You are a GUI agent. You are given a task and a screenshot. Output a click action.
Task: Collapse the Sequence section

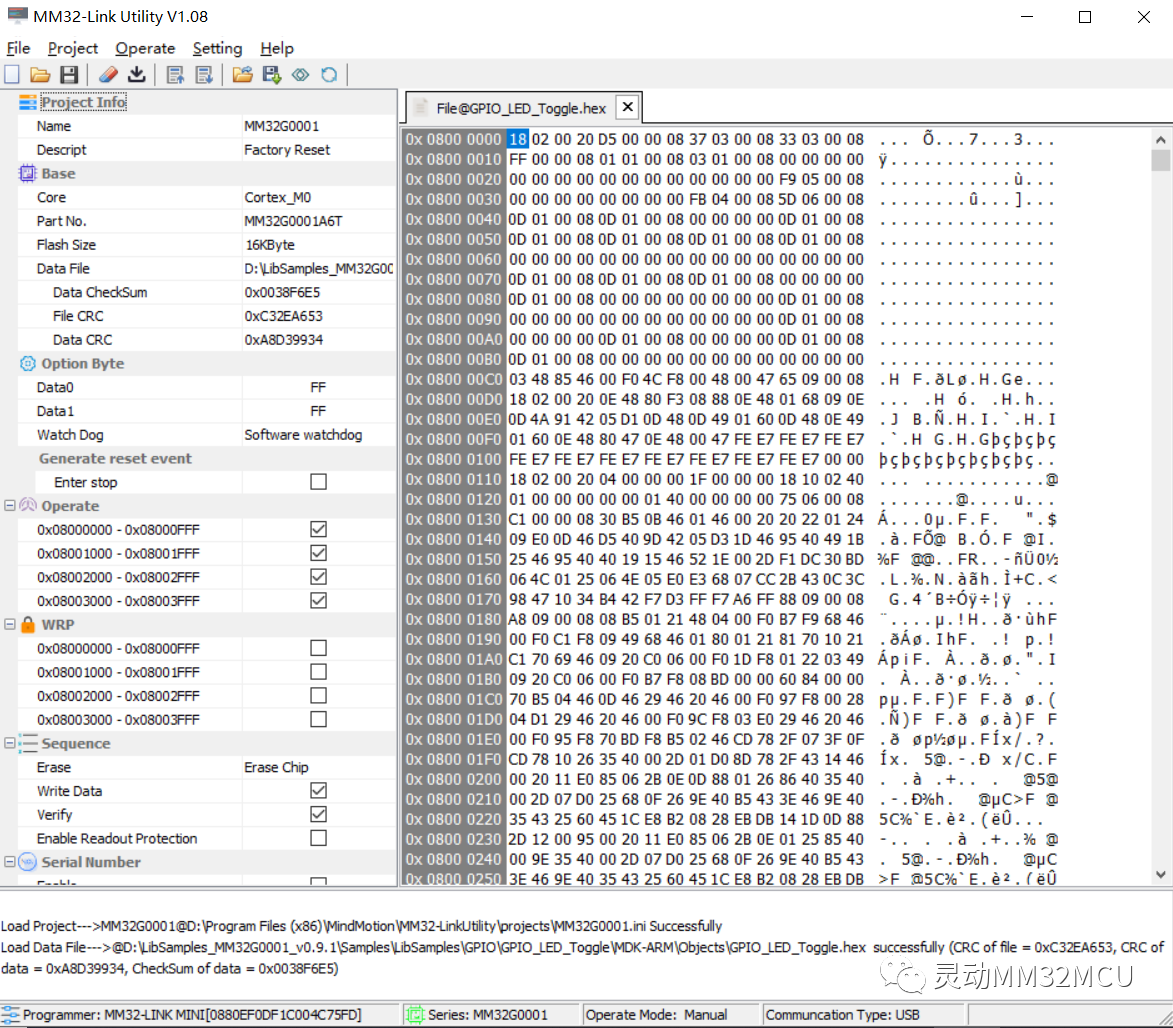pyautogui.click(x=10, y=744)
